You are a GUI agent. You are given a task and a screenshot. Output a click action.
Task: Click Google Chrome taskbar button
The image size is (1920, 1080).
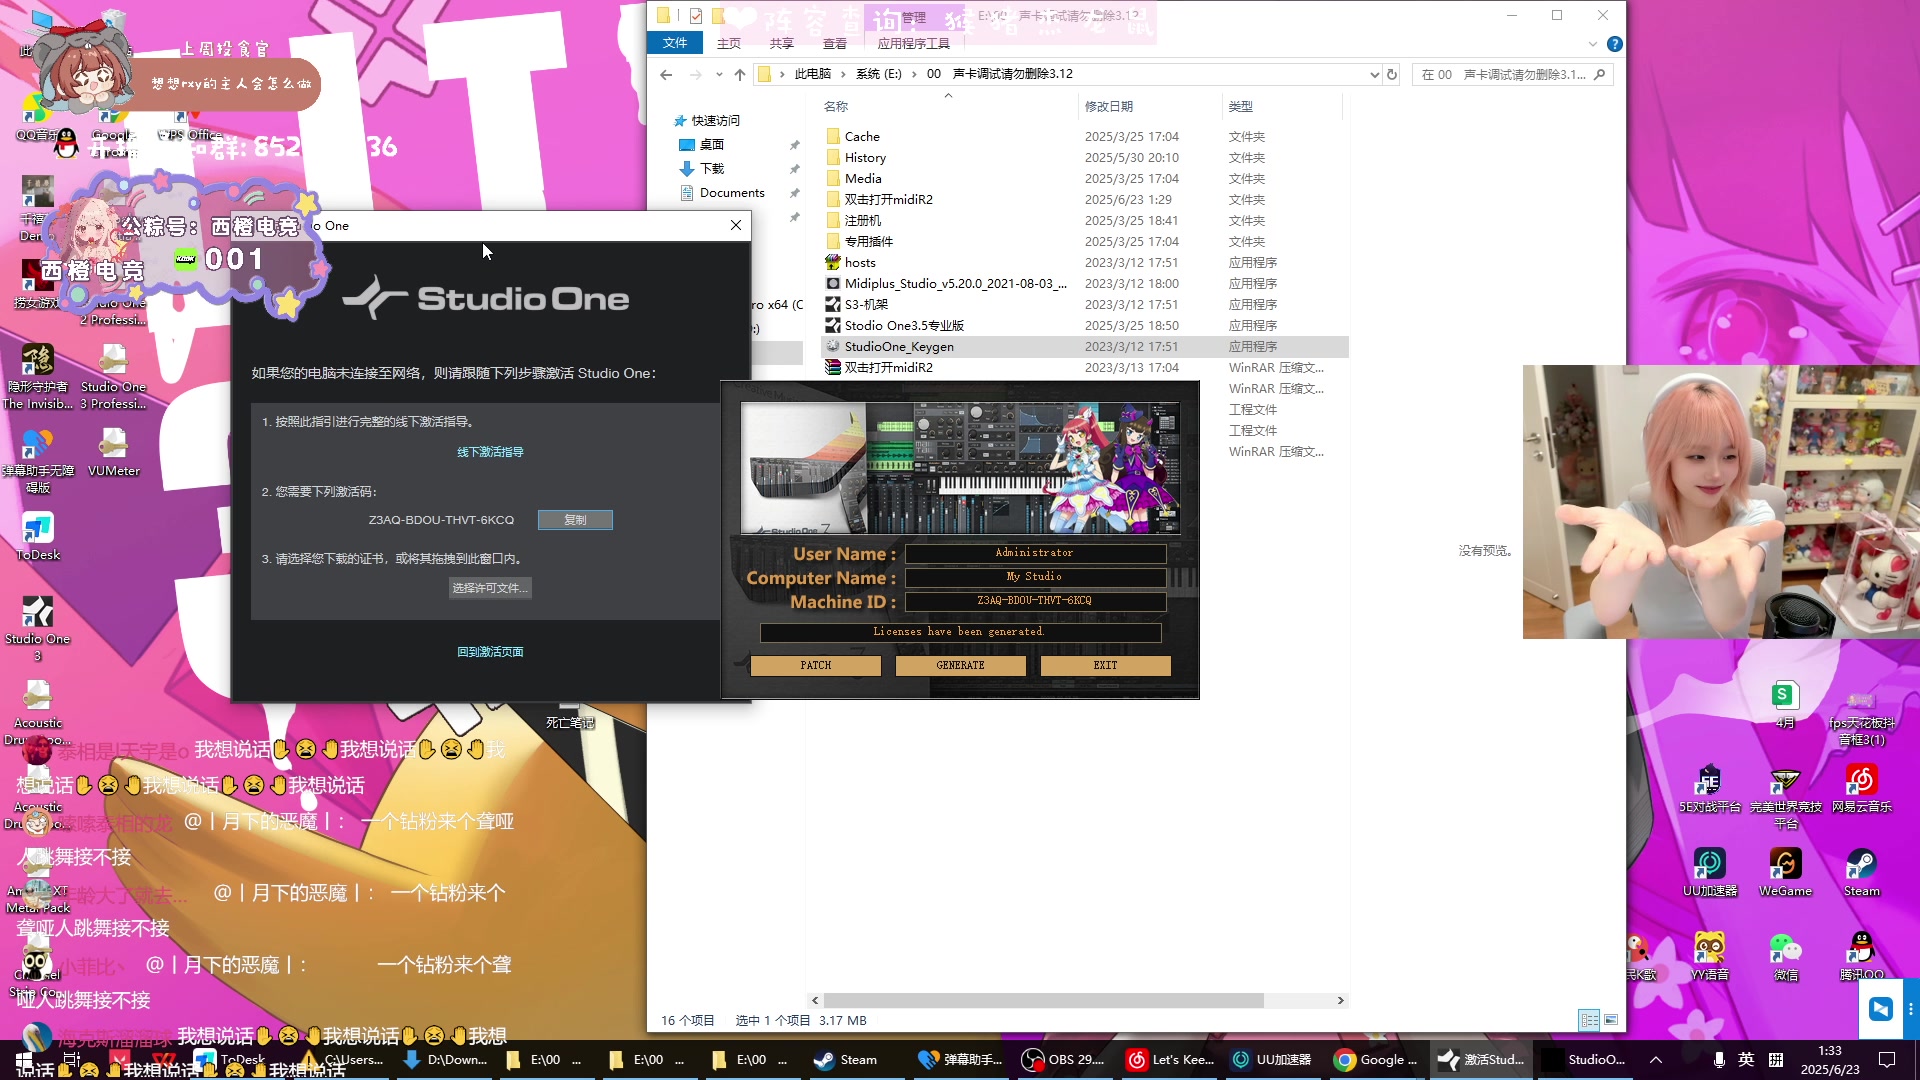1376,1060
